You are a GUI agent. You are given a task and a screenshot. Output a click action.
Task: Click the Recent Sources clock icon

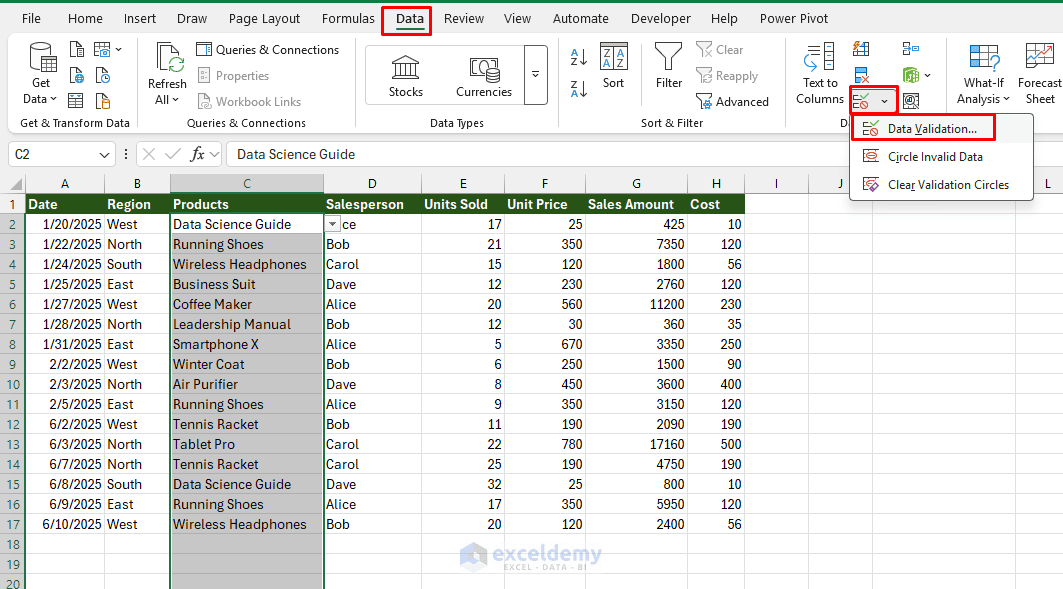pyautogui.click(x=102, y=75)
